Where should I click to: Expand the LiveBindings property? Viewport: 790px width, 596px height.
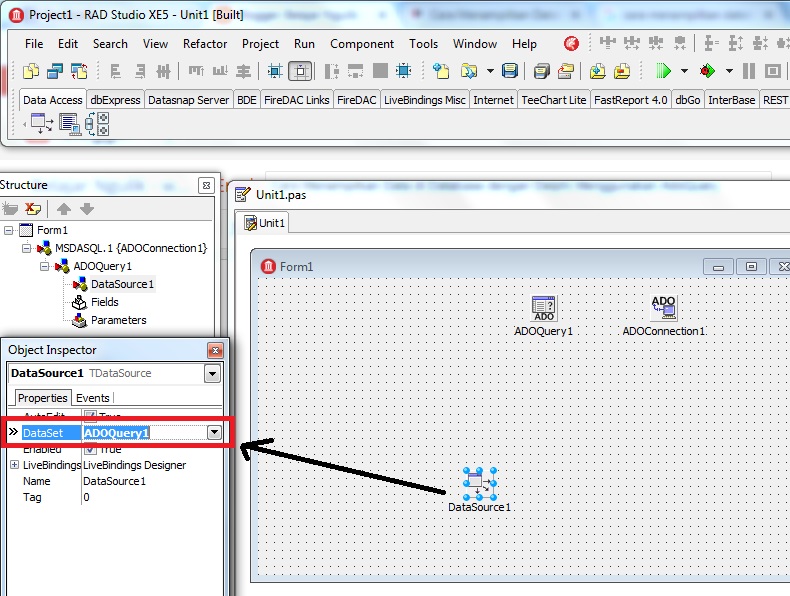coord(15,465)
